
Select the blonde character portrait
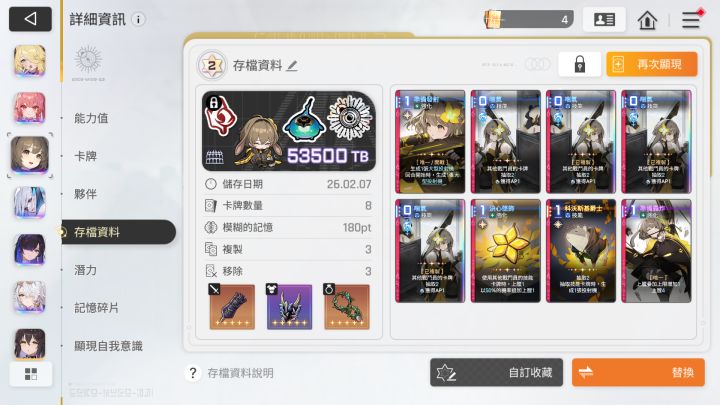(30, 61)
